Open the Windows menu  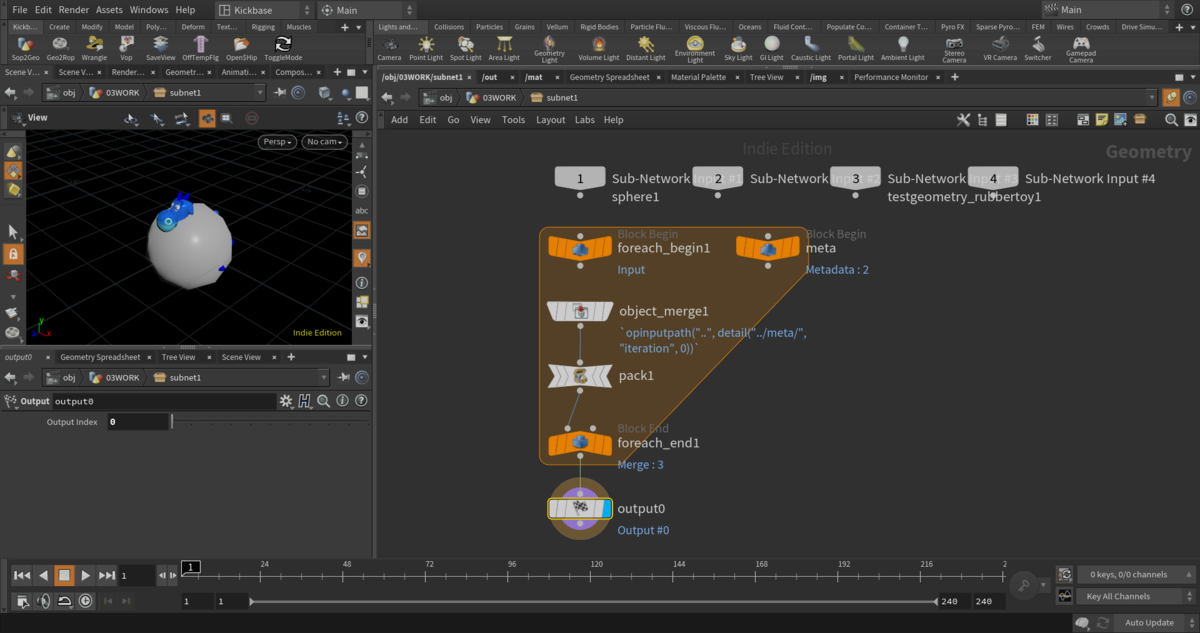149,9
